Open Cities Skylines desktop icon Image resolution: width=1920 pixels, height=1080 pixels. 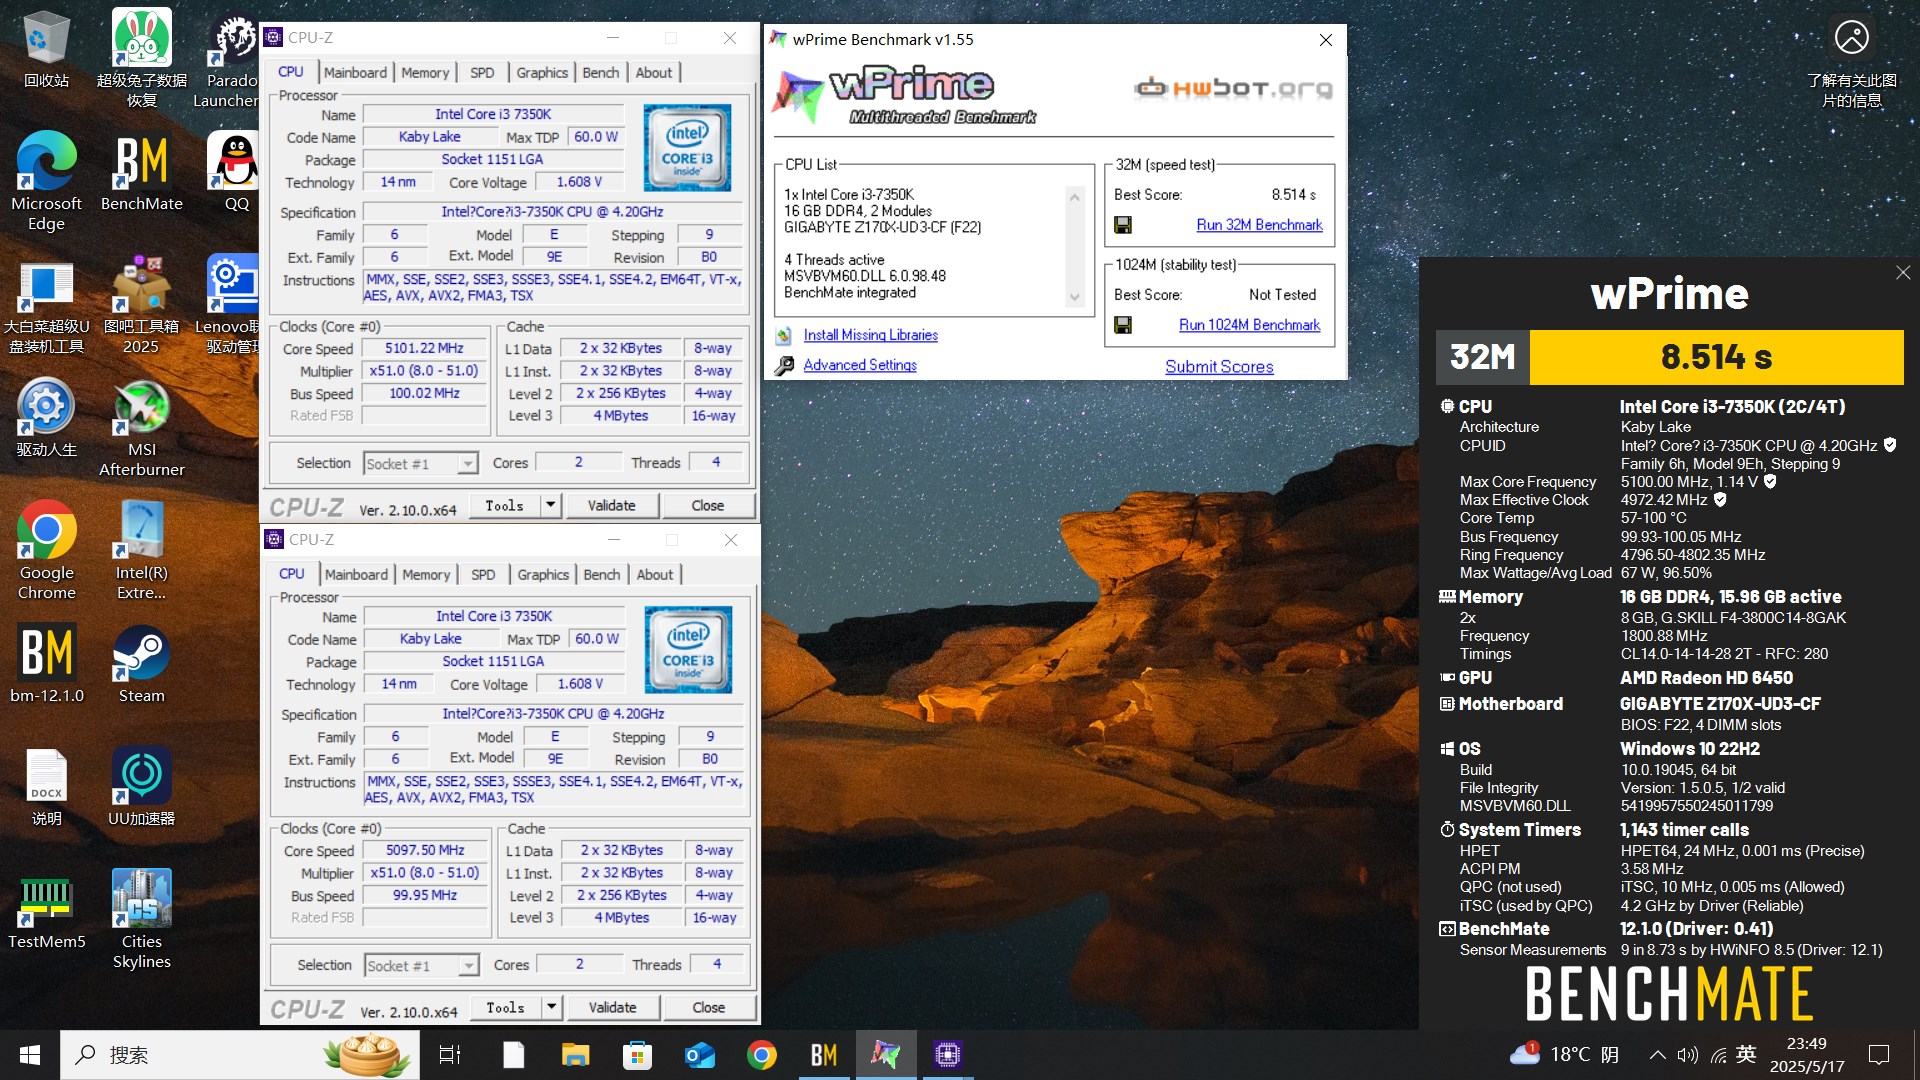(142, 918)
